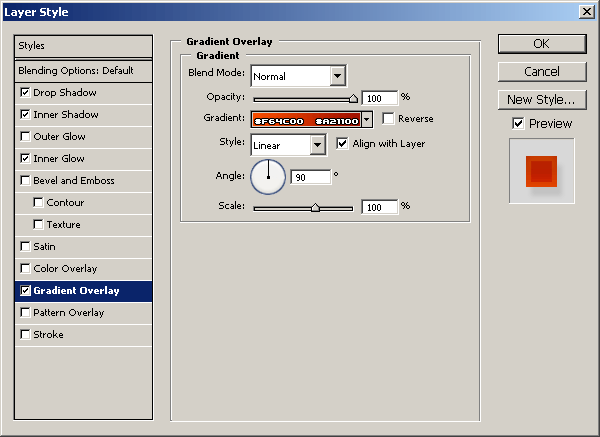Image resolution: width=600 pixels, height=437 pixels.
Task: Open the Drop Shadow settings row
Action: [x=83, y=93]
